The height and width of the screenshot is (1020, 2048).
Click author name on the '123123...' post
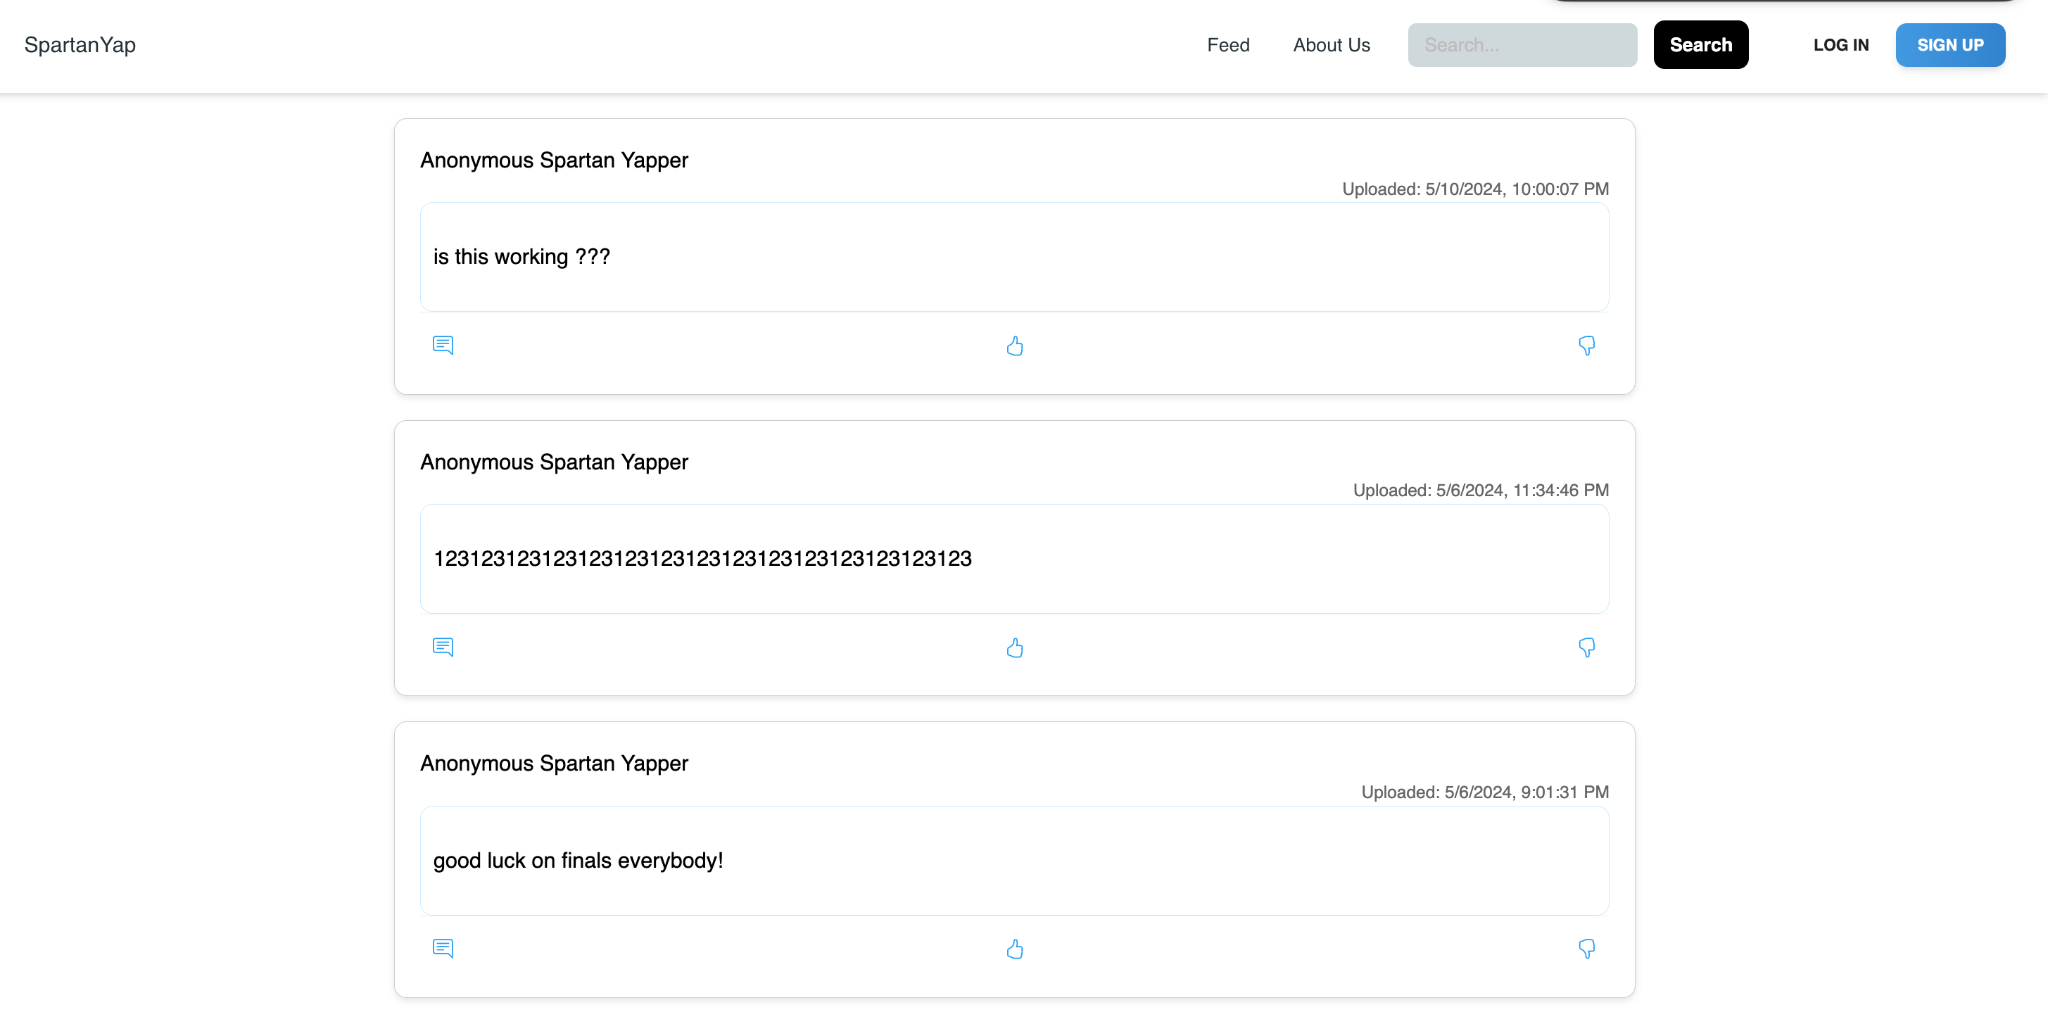(554, 462)
